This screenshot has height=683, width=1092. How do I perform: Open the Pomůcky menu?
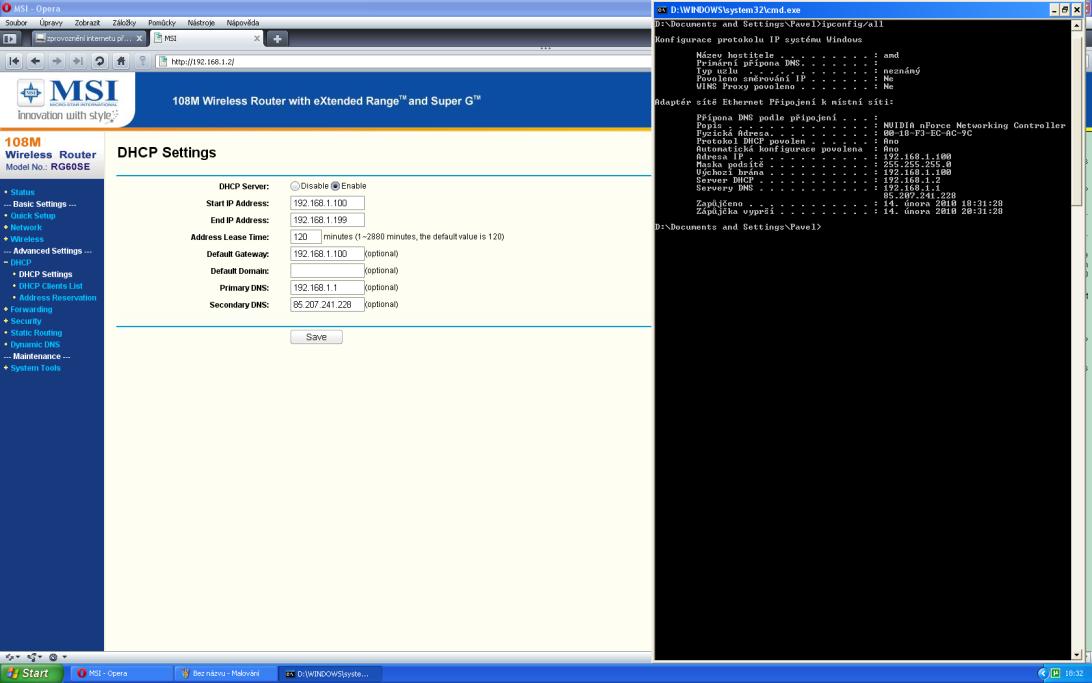pyautogui.click(x=162, y=22)
